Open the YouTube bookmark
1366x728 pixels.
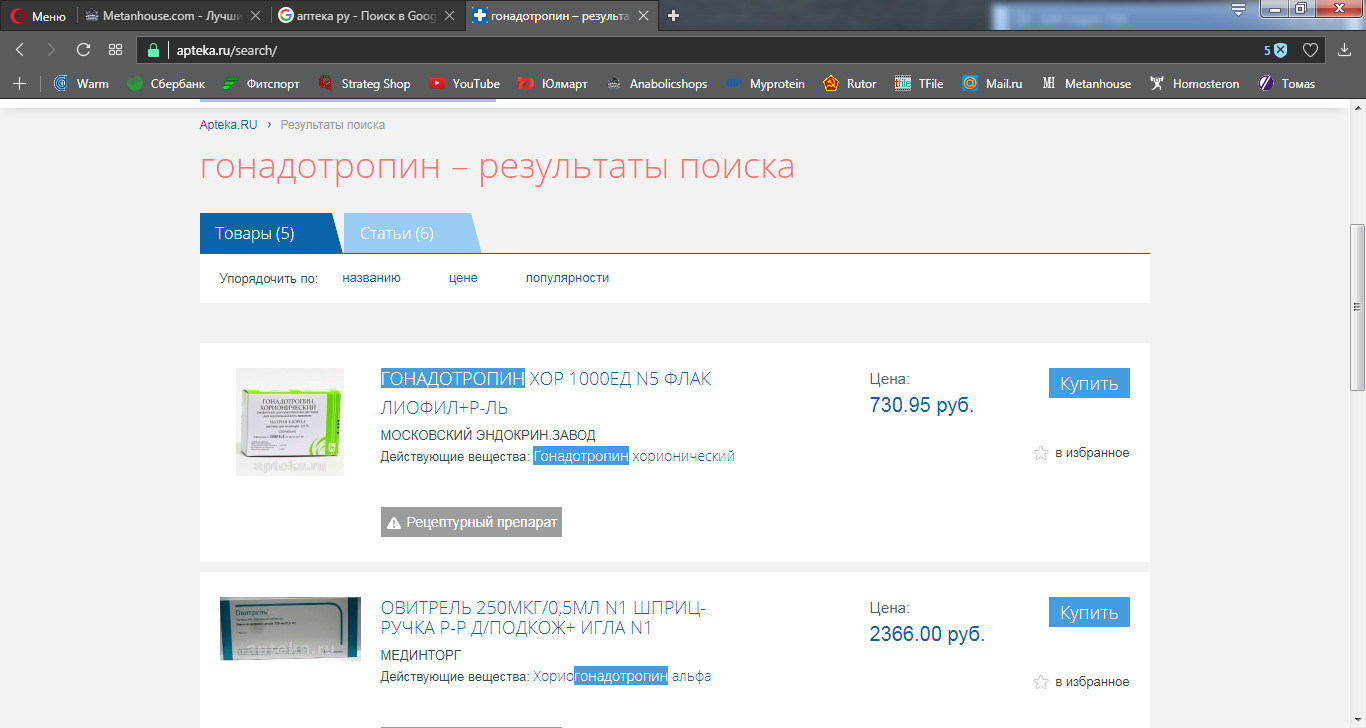[464, 84]
